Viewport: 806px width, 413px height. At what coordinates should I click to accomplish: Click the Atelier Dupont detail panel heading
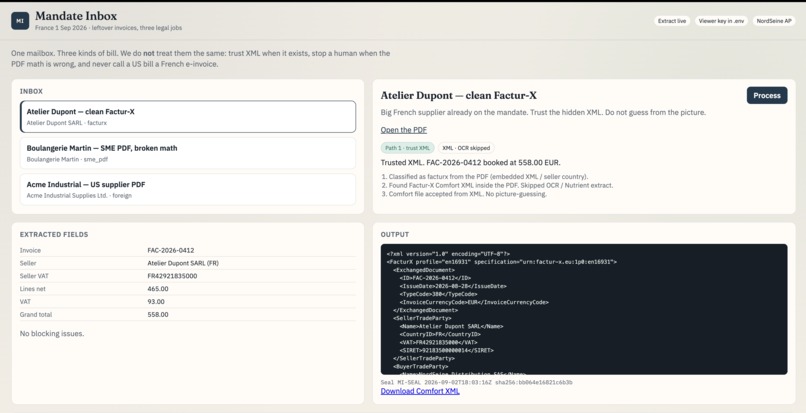point(459,95)
